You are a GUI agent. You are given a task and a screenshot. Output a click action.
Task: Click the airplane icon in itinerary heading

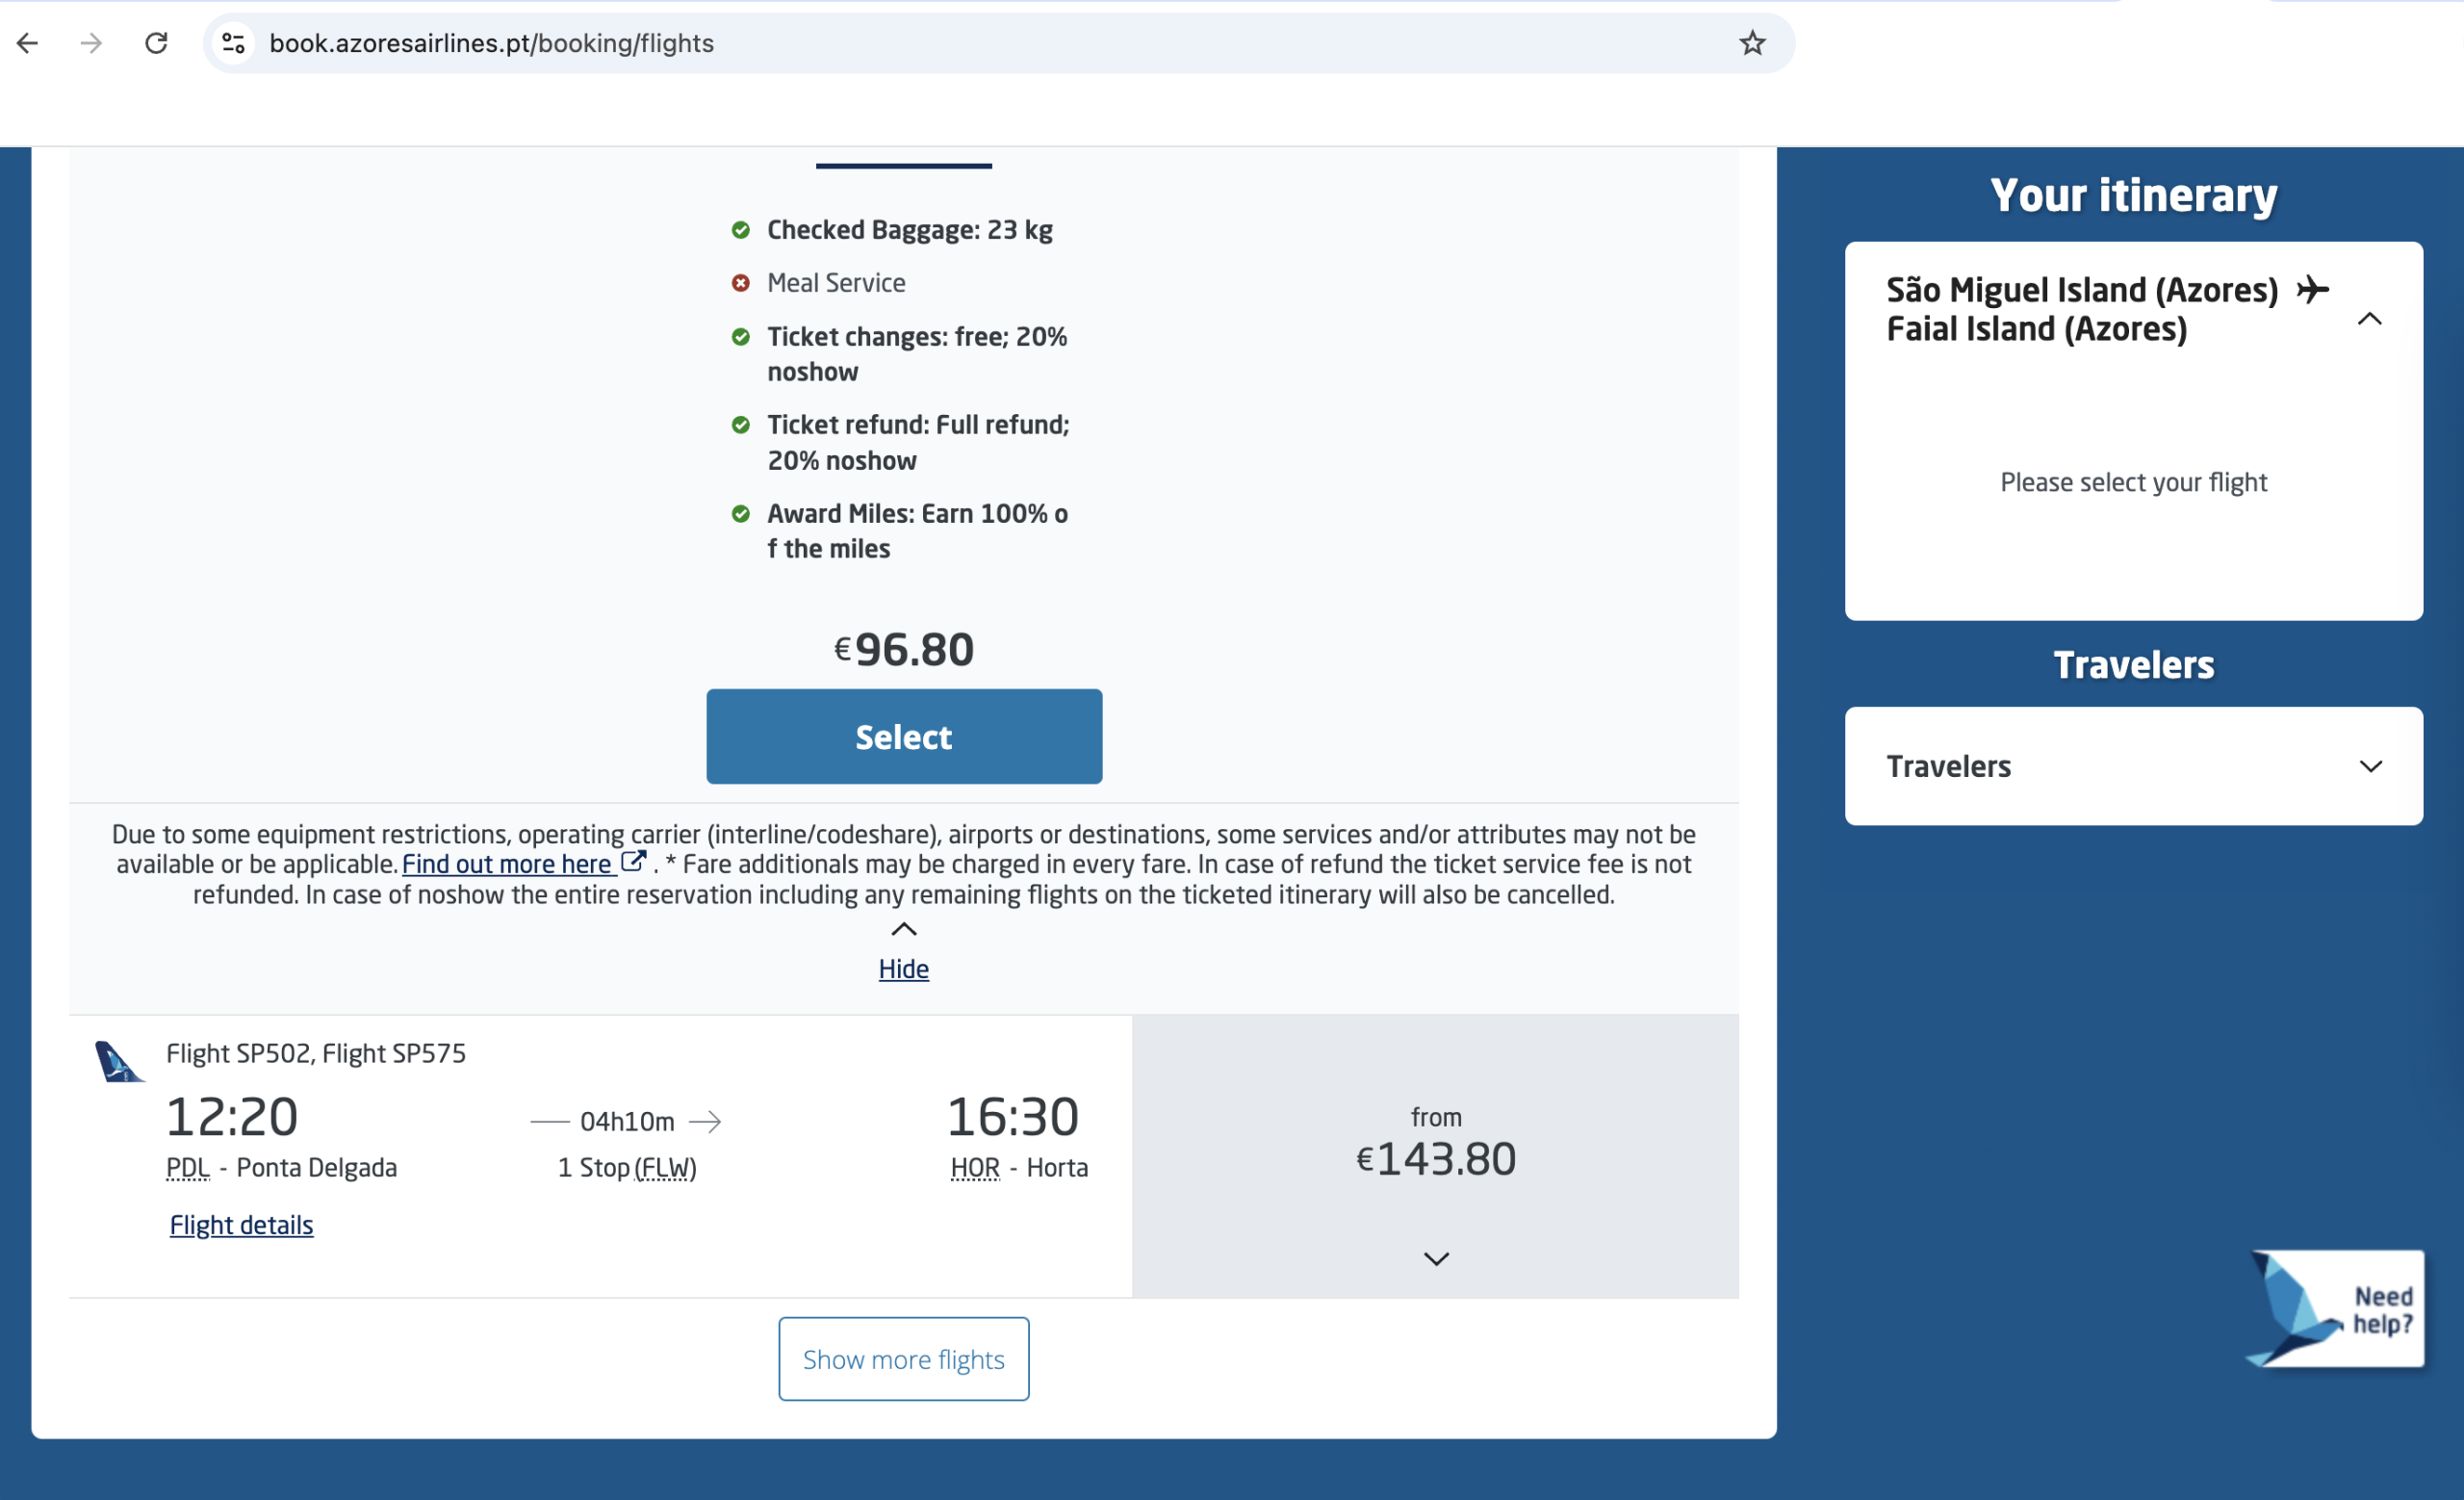tap(2311, 290)
